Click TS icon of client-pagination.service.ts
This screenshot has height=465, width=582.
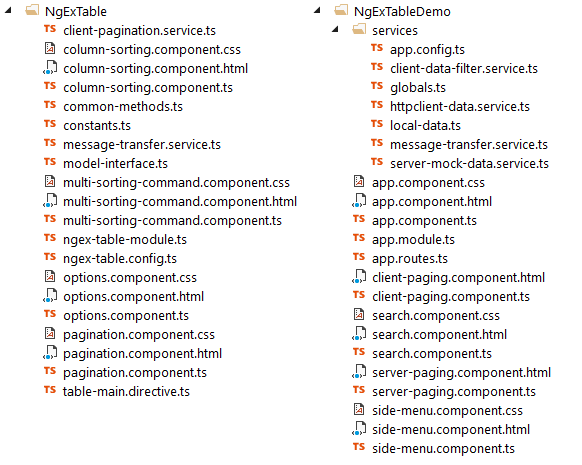click(x=50, y=29)
